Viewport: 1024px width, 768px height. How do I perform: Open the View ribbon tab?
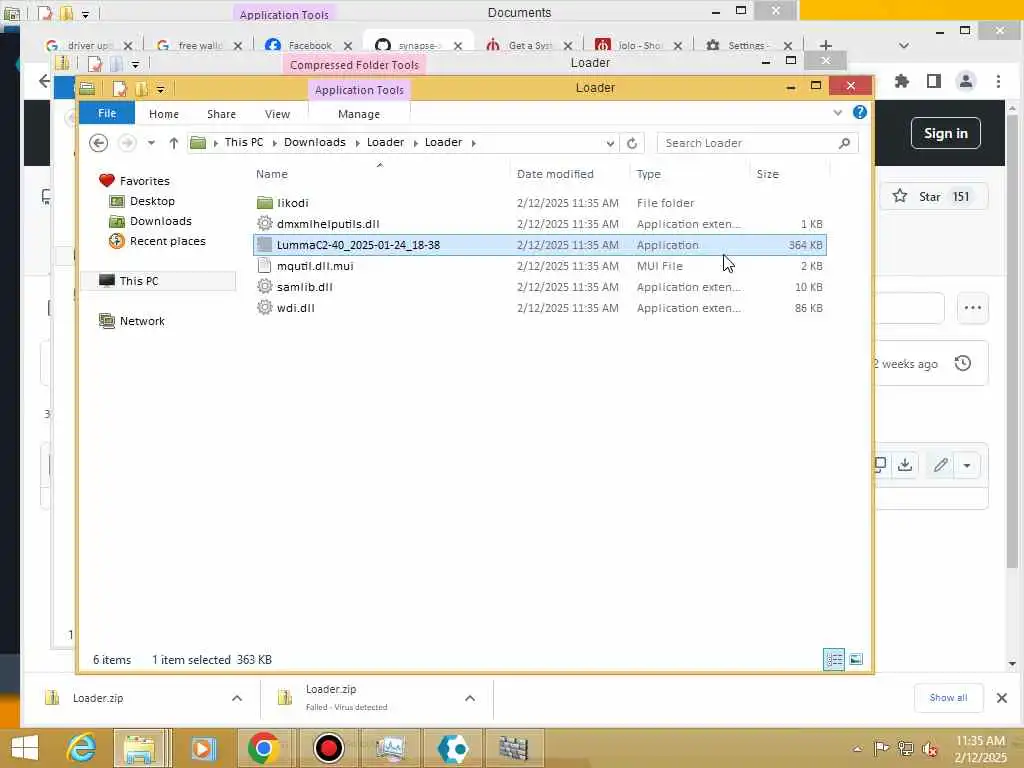point(277,114)
